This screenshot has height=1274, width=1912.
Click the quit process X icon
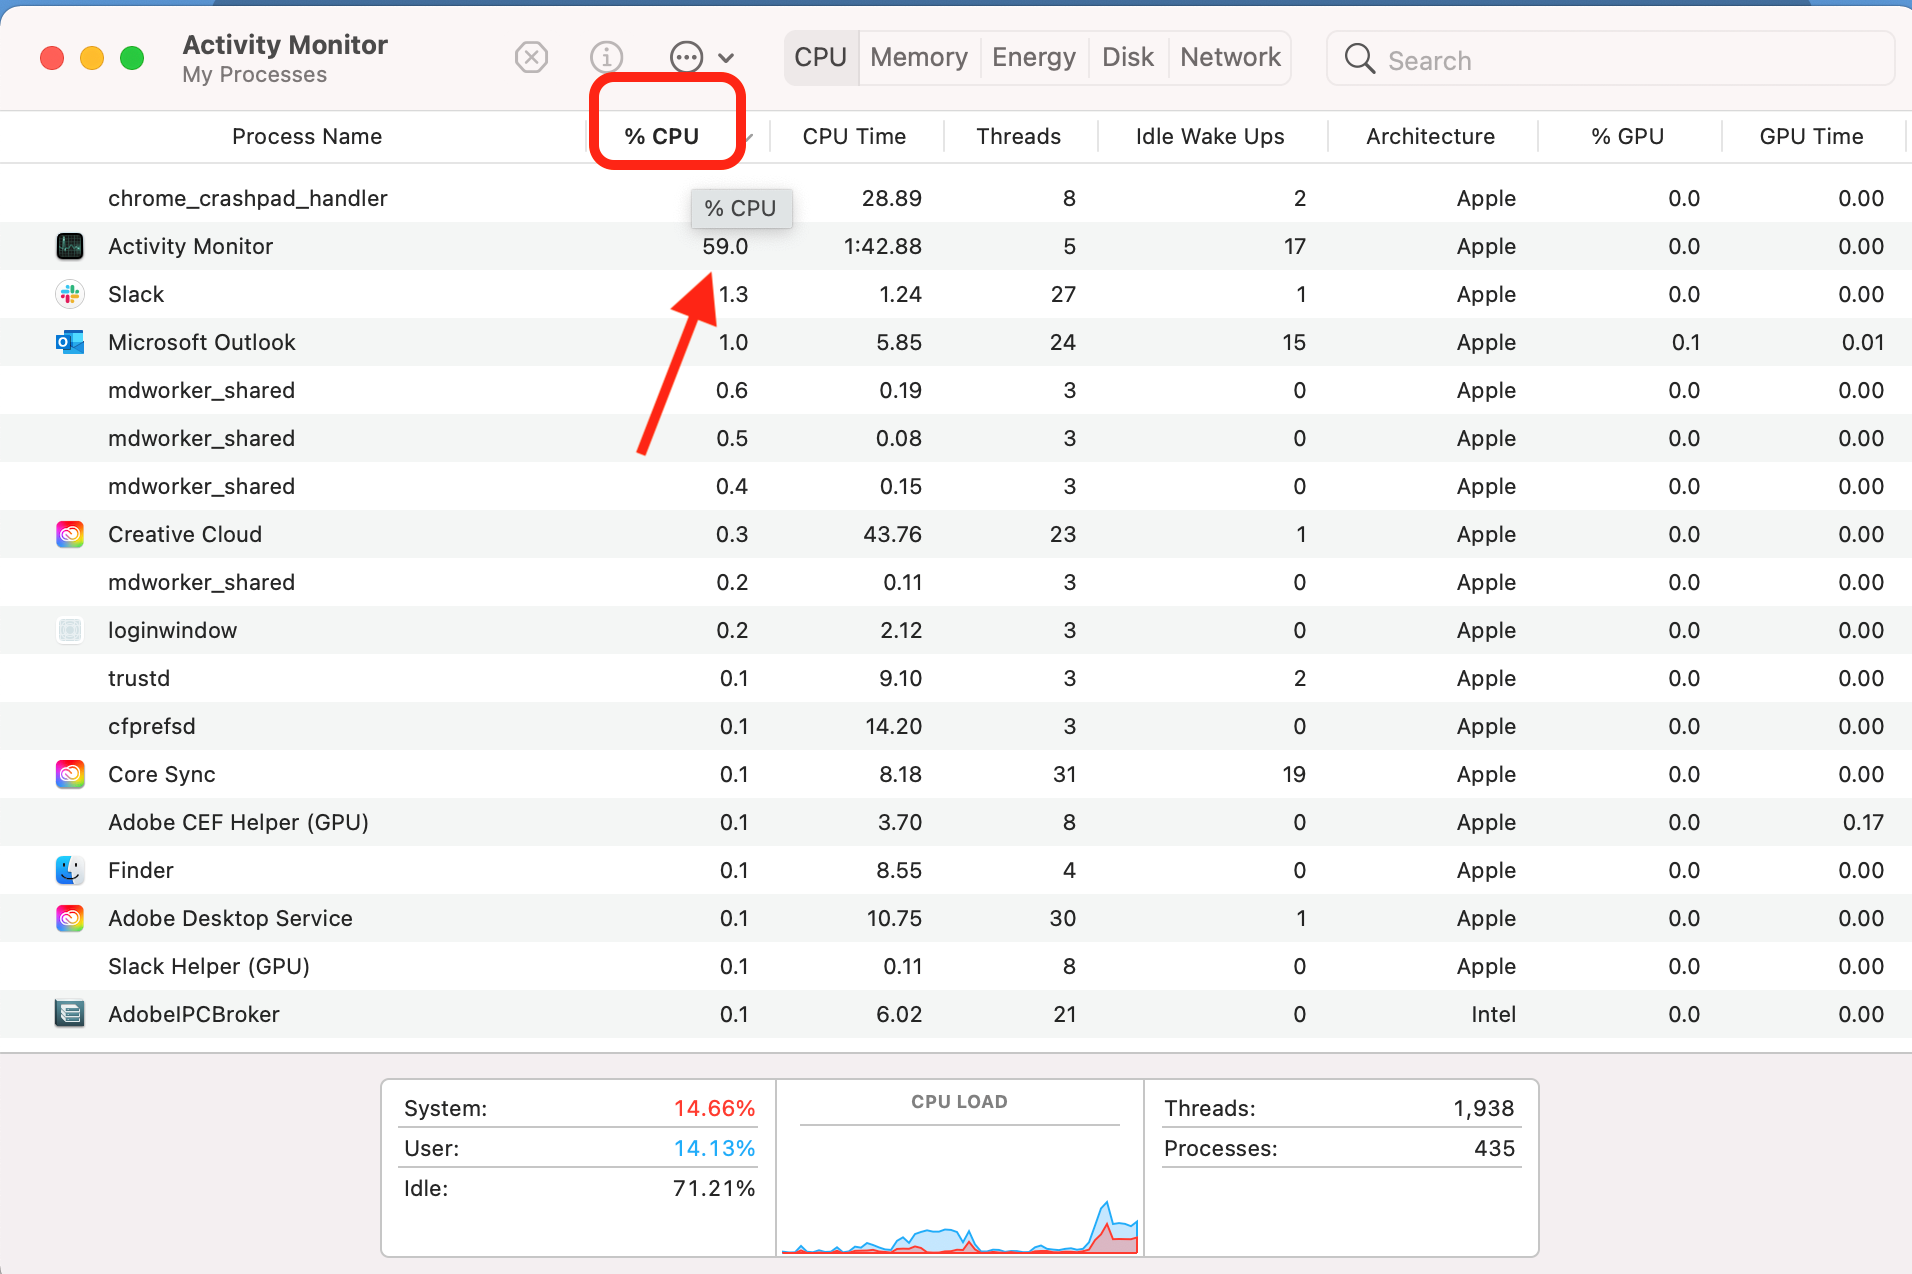coord(531,57)
